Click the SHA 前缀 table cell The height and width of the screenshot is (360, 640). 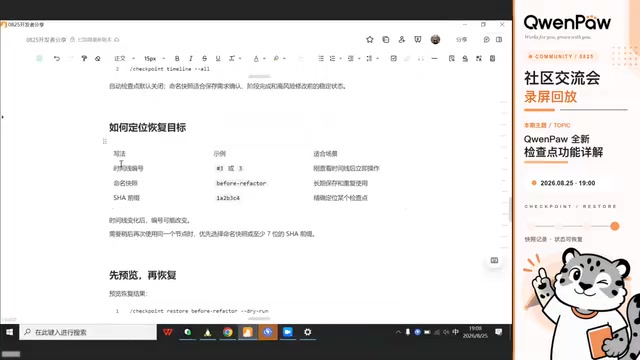127,198
